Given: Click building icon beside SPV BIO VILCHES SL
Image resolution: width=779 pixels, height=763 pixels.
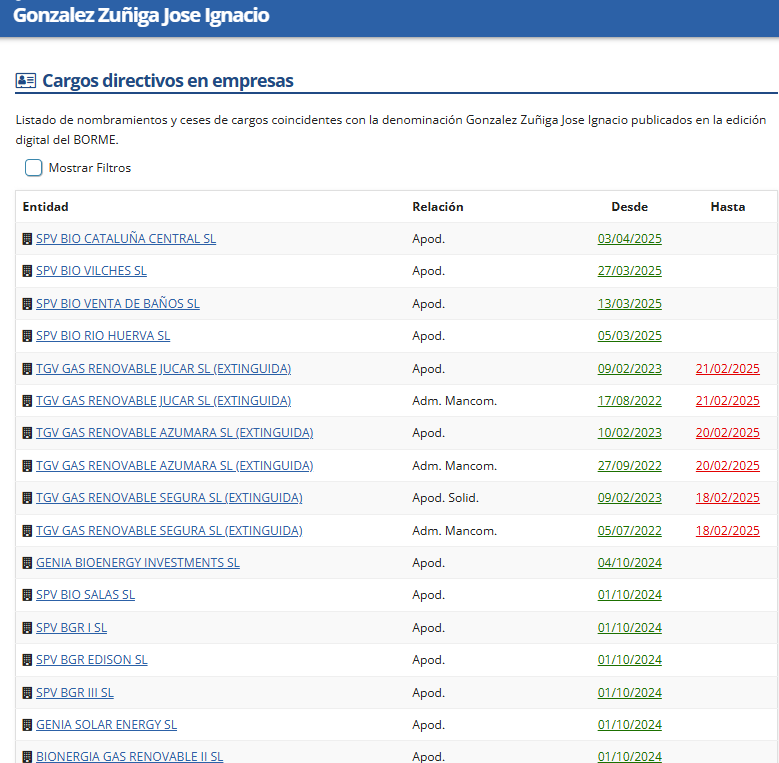Looking at the screenshot, I should (27, 271).
